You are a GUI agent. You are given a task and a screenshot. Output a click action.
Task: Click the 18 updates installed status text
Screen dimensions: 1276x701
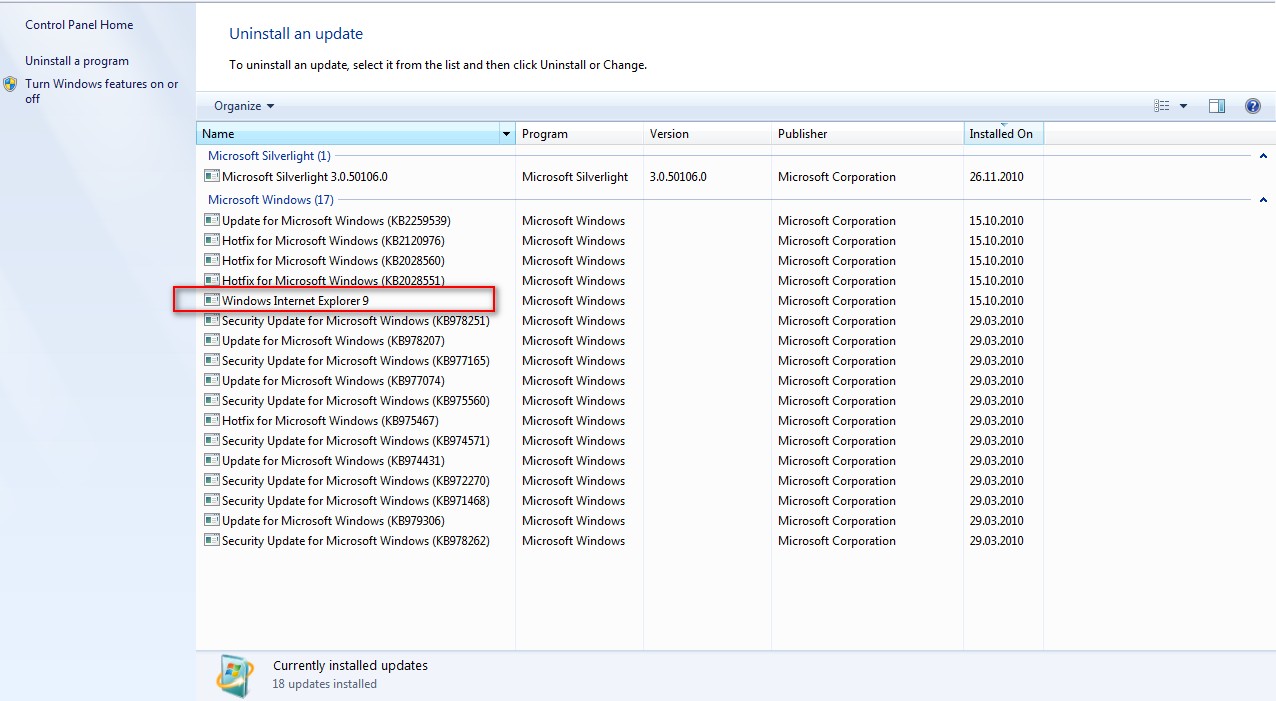[x=324, y=684]
